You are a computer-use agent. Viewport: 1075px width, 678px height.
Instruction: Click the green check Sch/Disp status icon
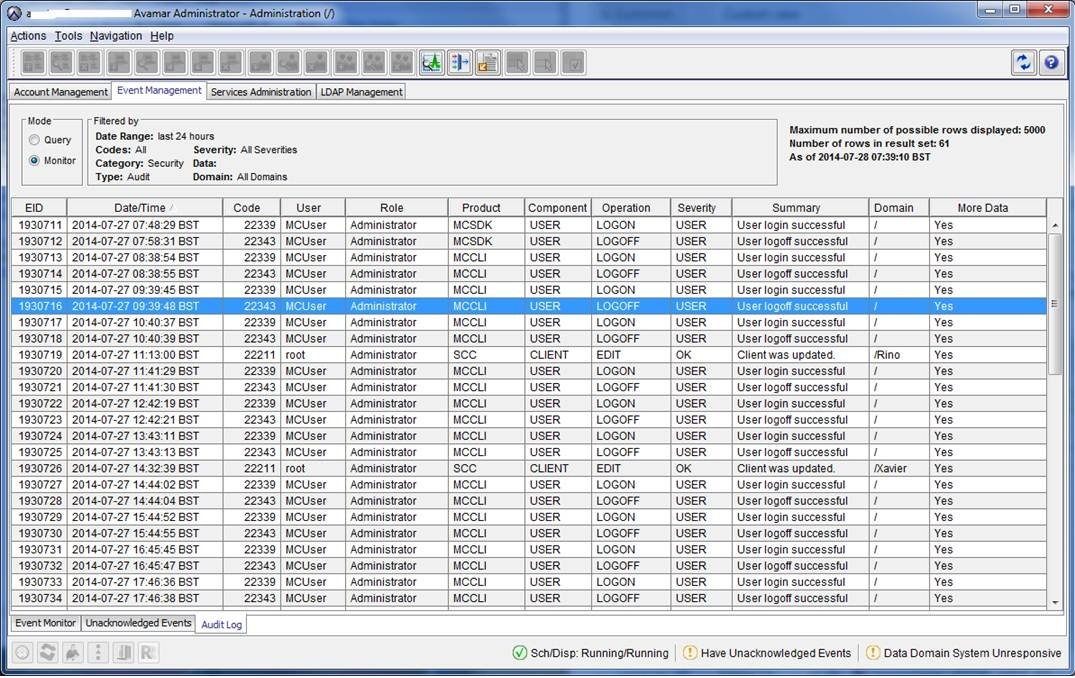(x=520, y=653)
